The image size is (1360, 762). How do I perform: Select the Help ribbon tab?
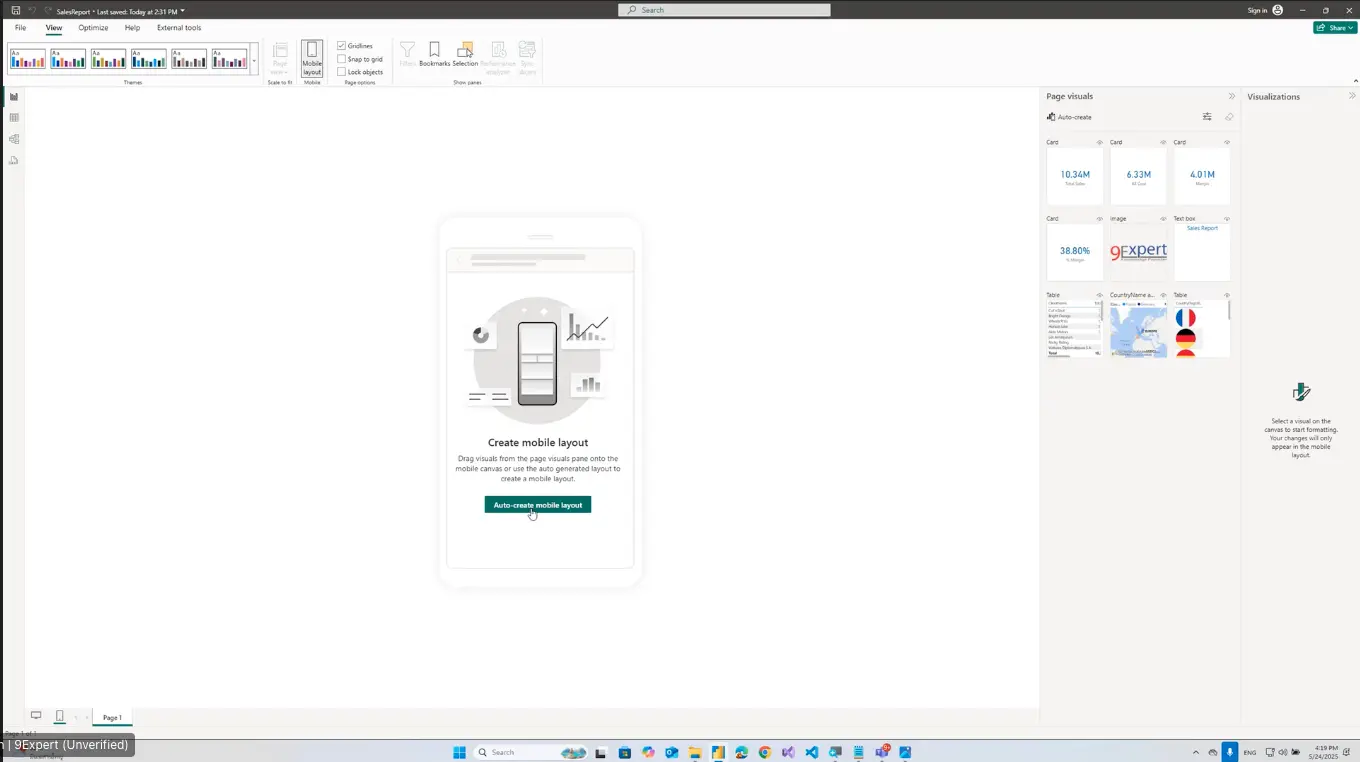[x=132, y=28]
